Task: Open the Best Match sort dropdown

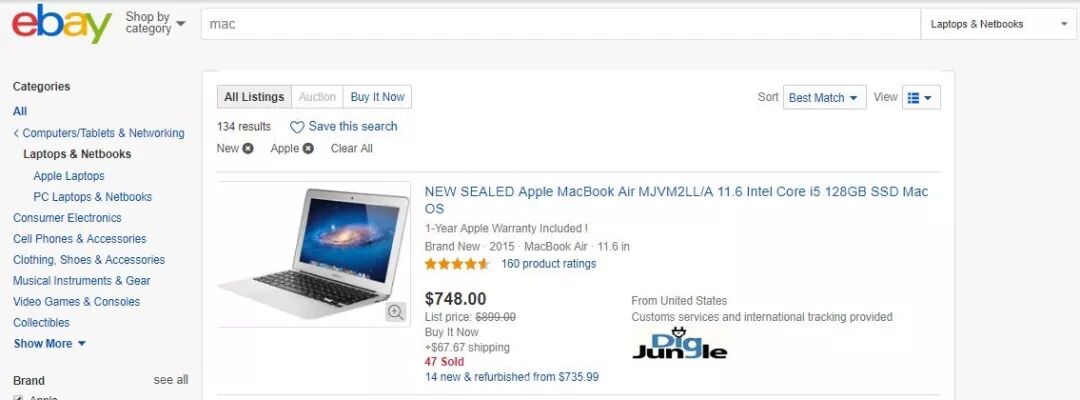Action: (824, 98)
